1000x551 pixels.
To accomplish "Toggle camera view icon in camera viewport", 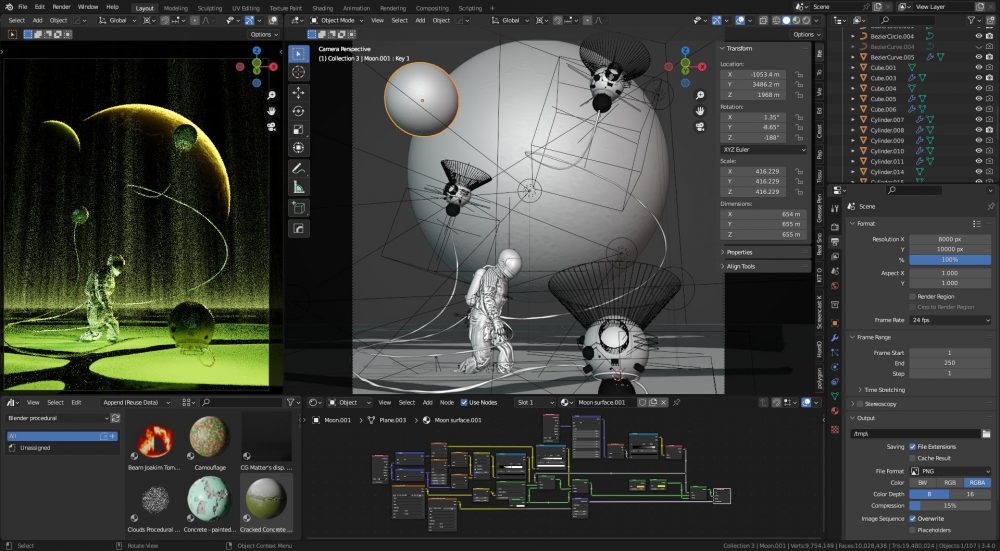I will point(700,126).
